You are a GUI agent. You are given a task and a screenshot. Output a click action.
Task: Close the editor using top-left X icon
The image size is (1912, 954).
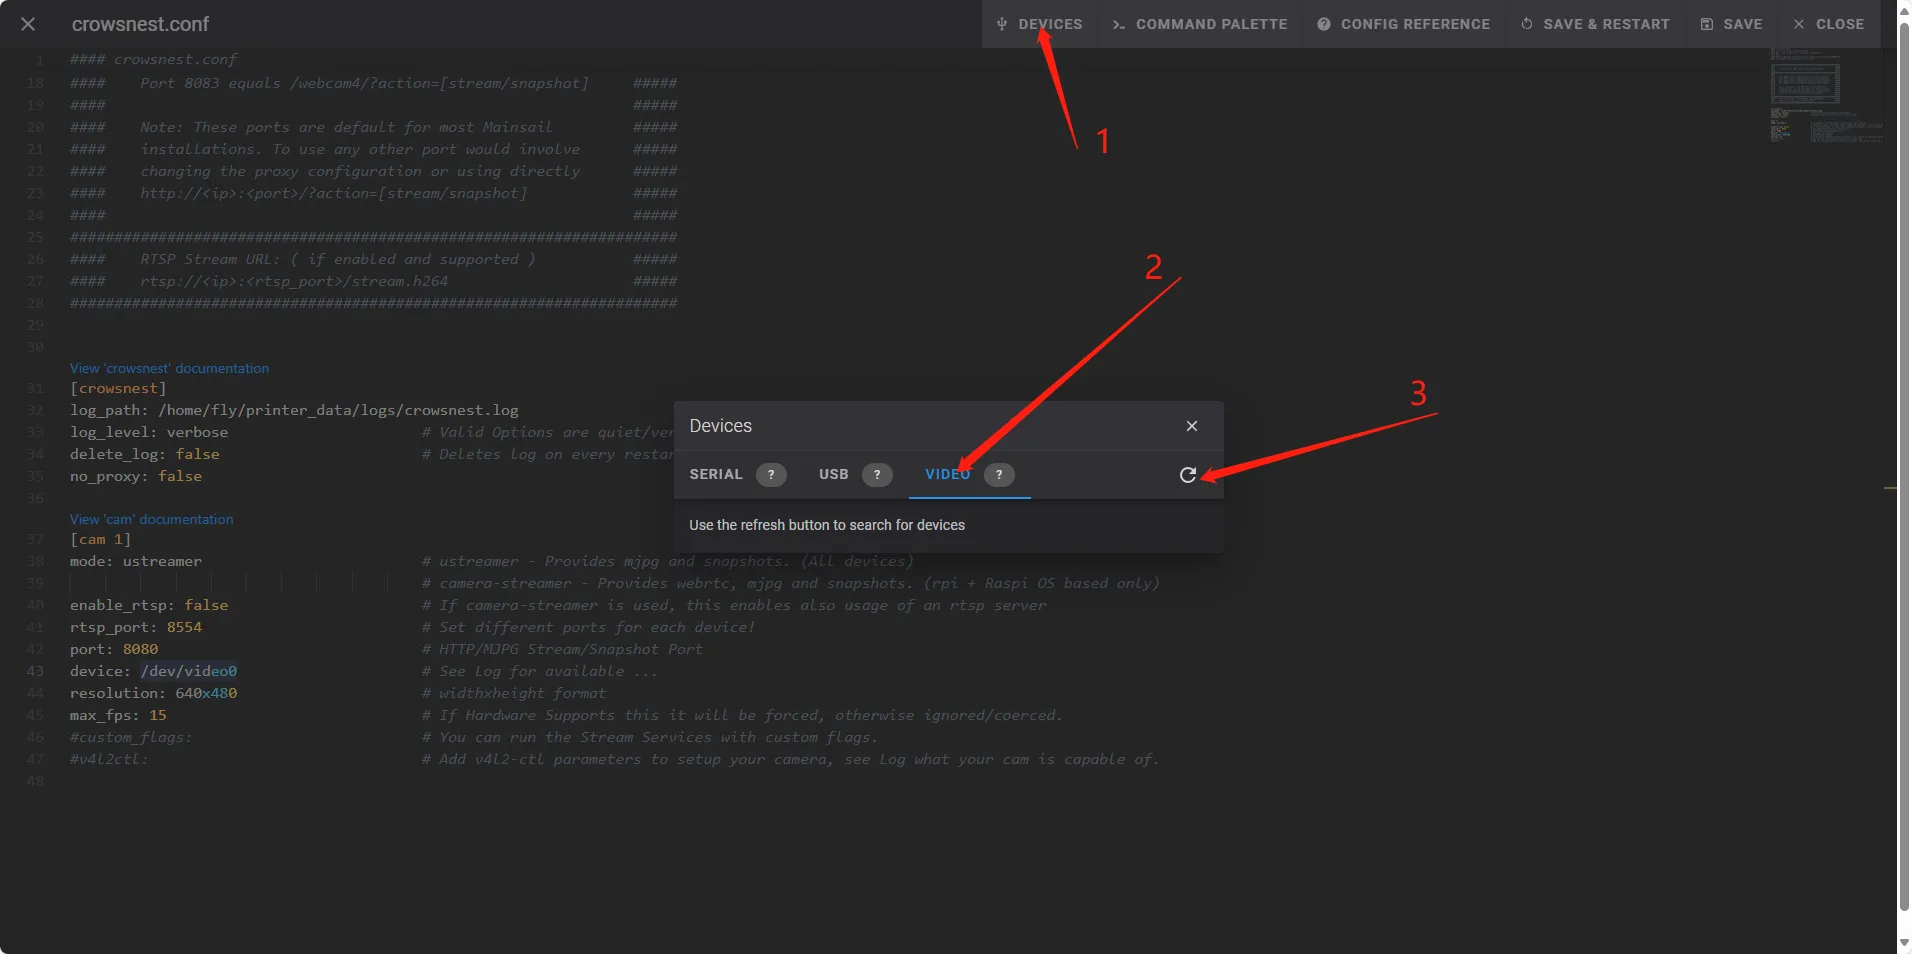pos(28,24)
